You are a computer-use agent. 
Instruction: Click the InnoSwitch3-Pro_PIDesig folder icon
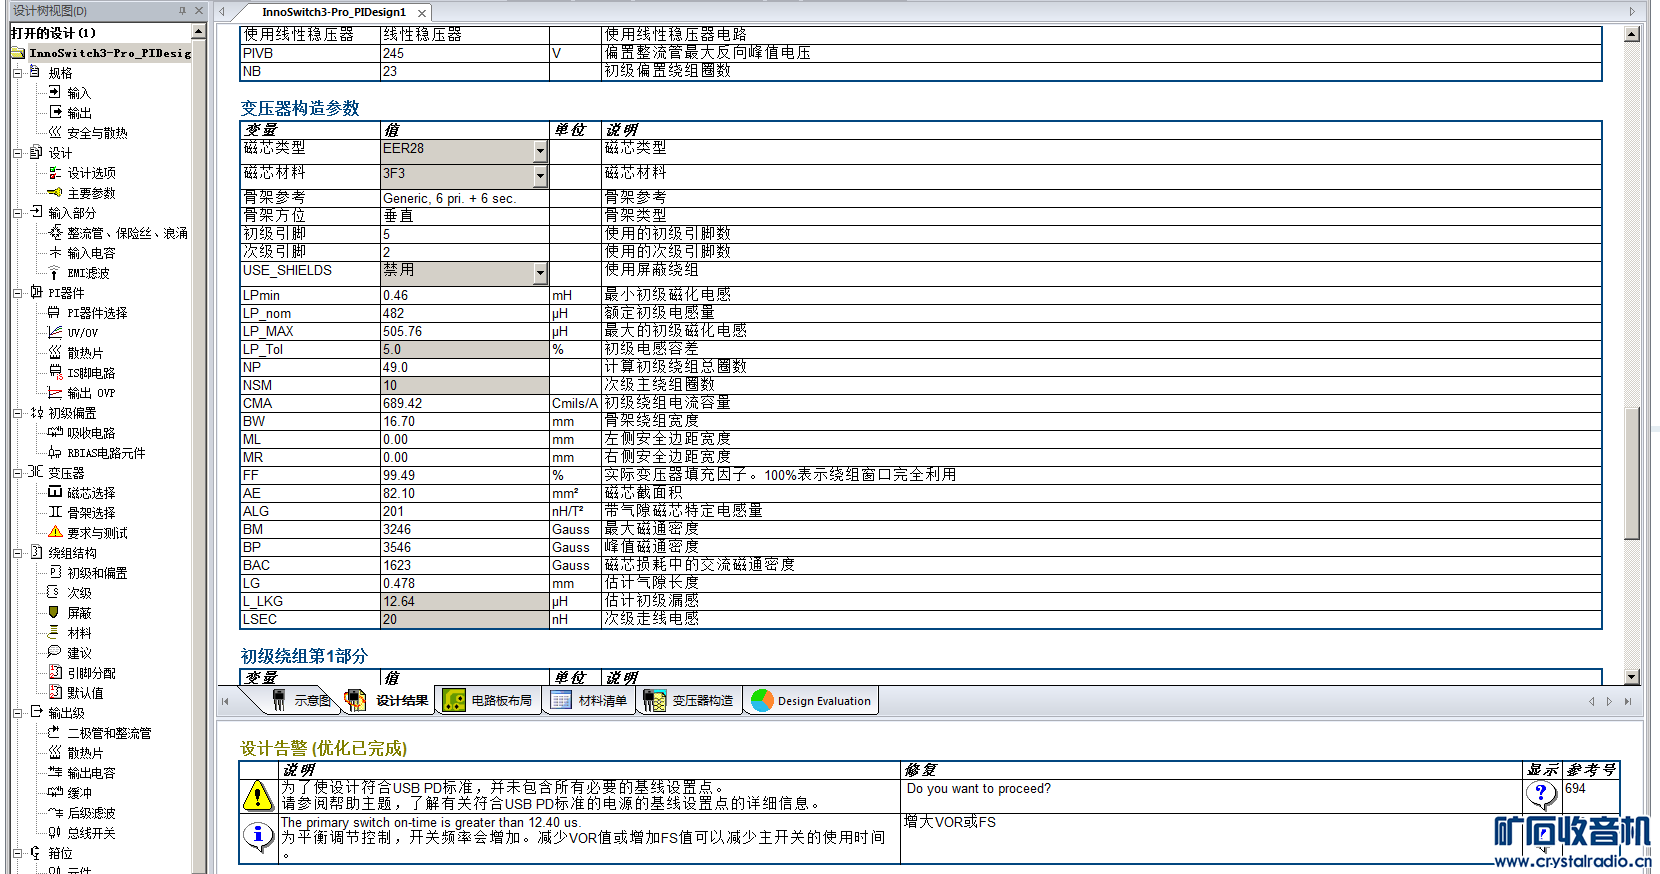click(18, 53)
